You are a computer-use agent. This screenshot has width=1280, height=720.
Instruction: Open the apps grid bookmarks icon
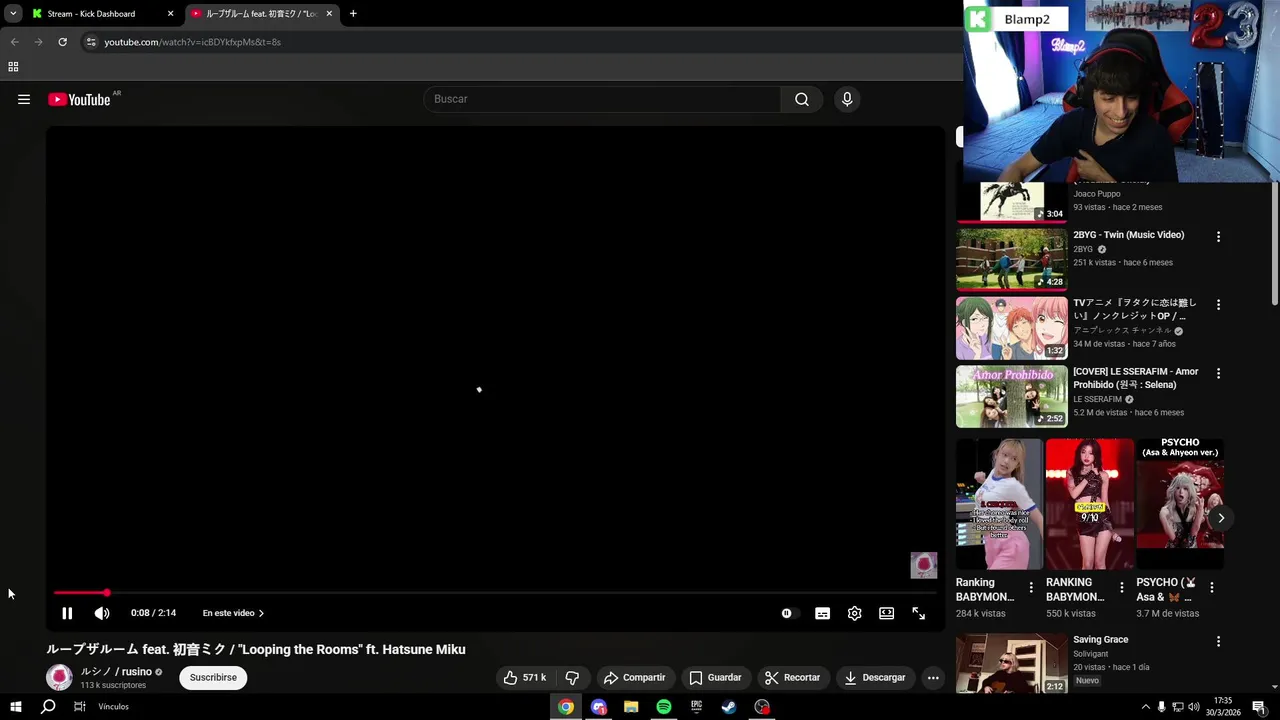(13, 67)
